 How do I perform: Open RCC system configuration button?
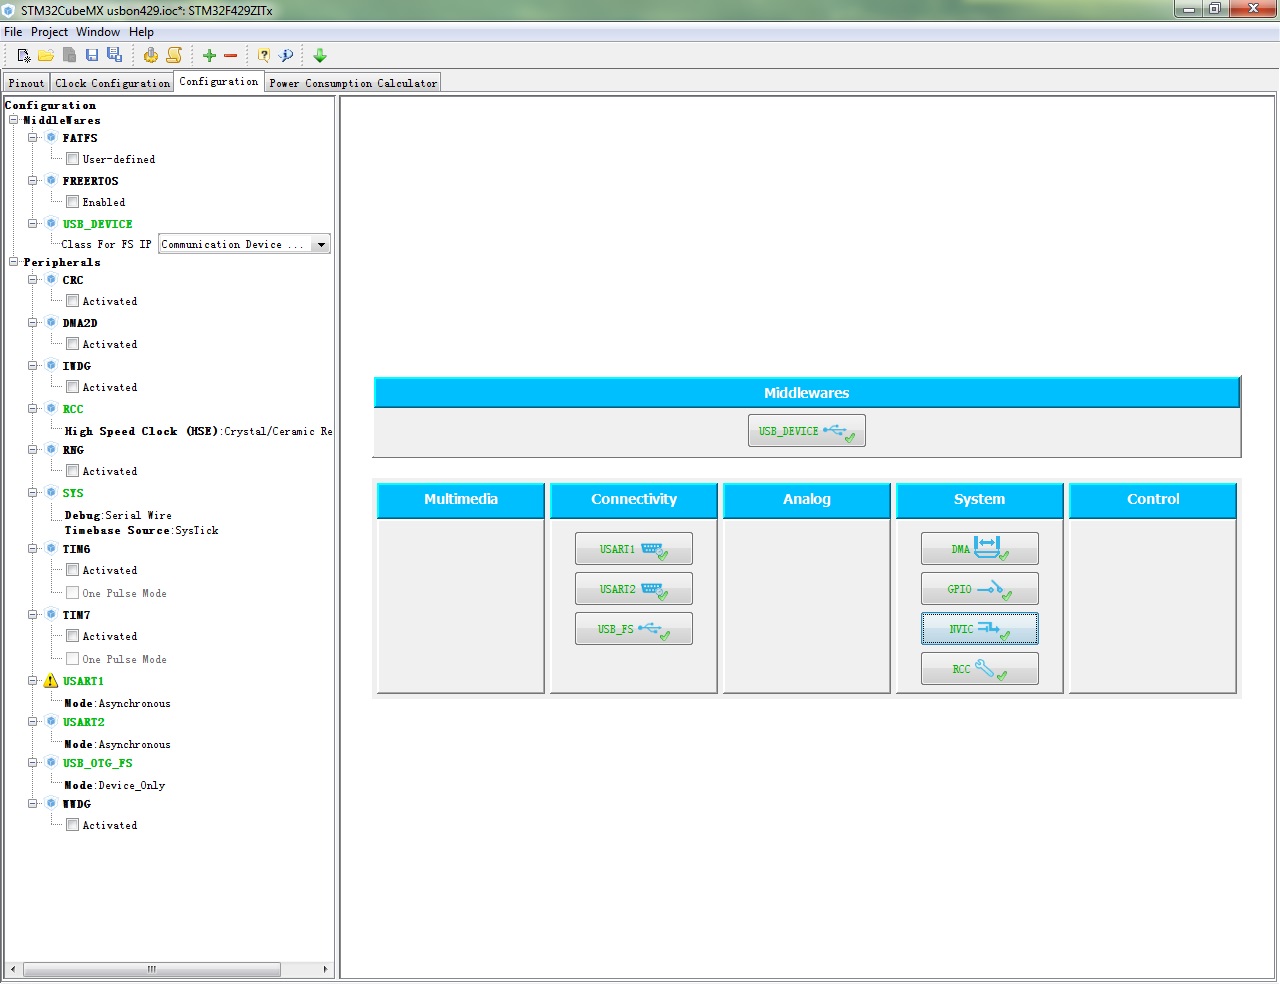click(979, 669)
